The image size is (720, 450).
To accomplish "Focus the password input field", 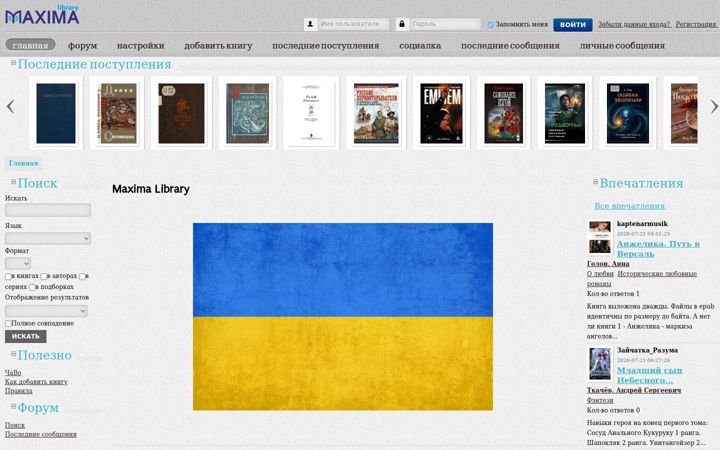I will 445,24.
